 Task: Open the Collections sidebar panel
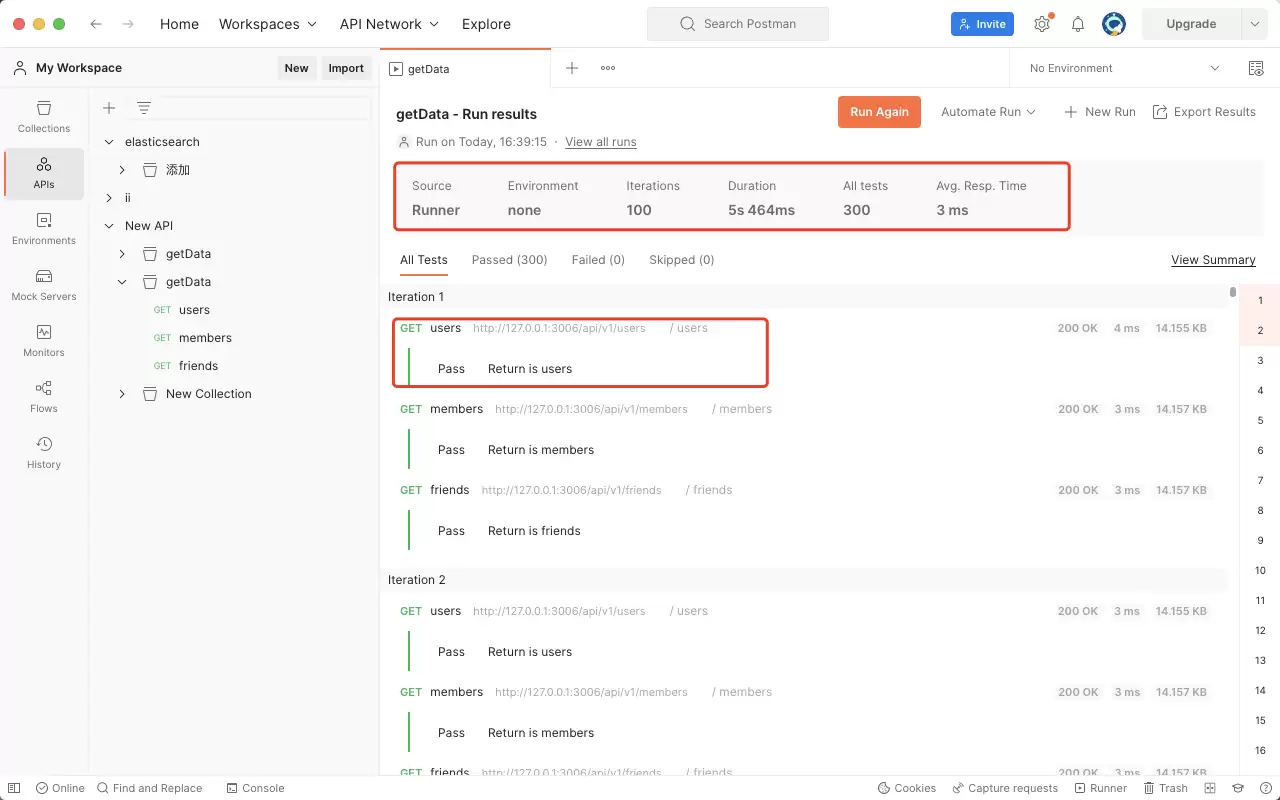pos(44,116)
